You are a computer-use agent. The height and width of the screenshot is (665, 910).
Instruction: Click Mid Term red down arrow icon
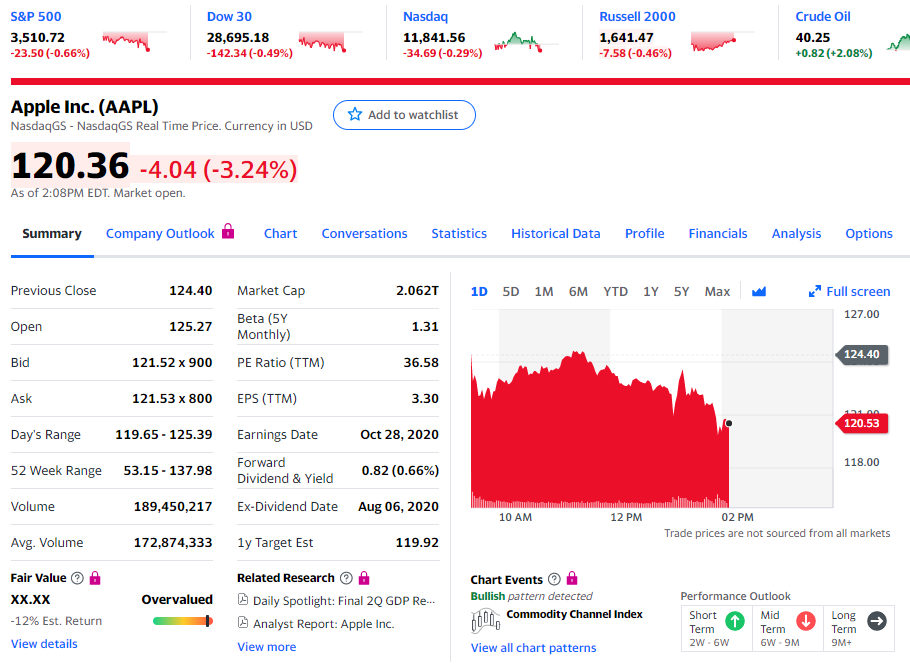tap(806, 621)
